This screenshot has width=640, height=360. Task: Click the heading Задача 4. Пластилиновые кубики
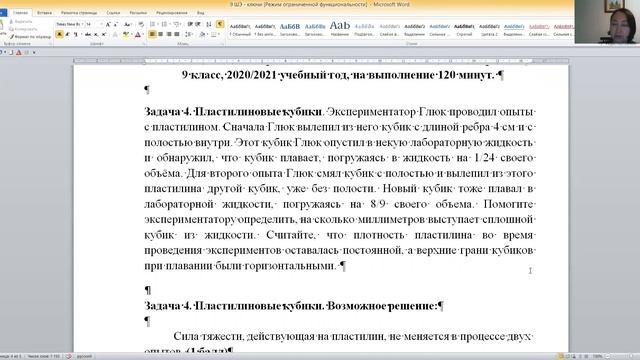tap(233, 111)
